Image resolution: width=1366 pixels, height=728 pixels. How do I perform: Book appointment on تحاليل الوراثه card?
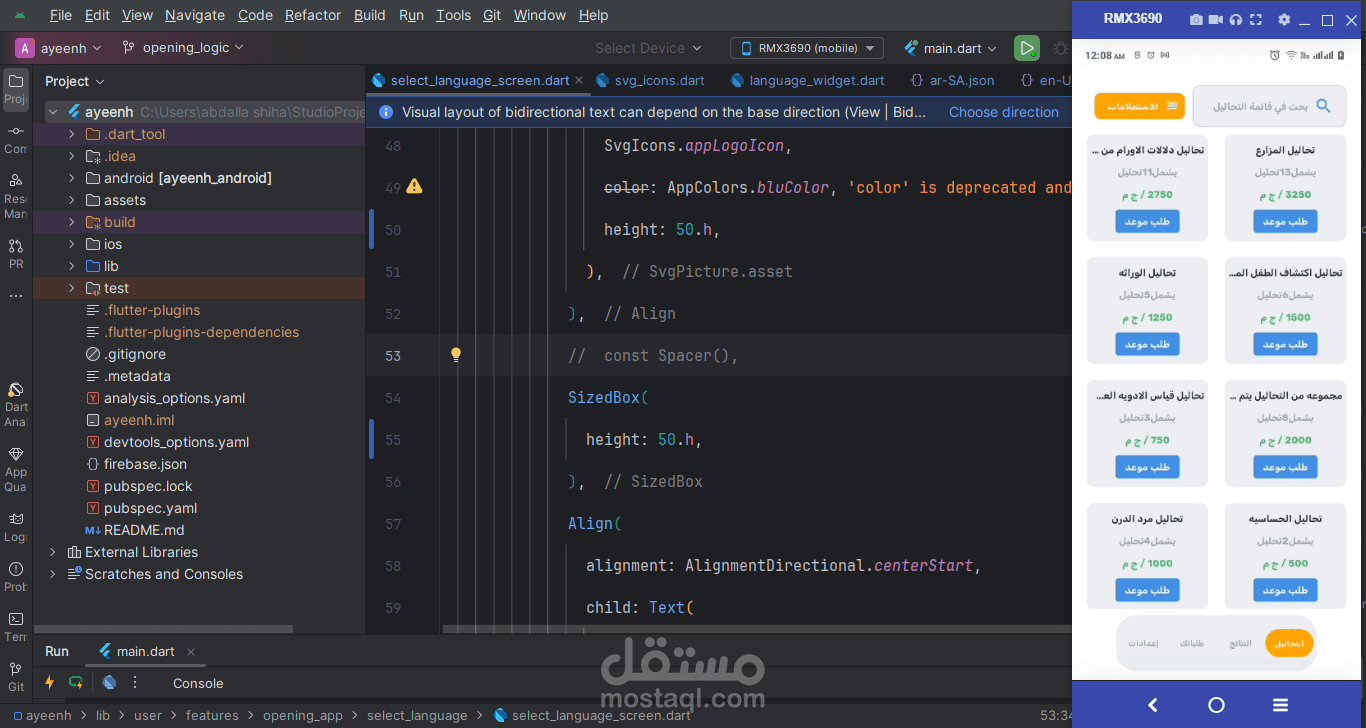1147,344
